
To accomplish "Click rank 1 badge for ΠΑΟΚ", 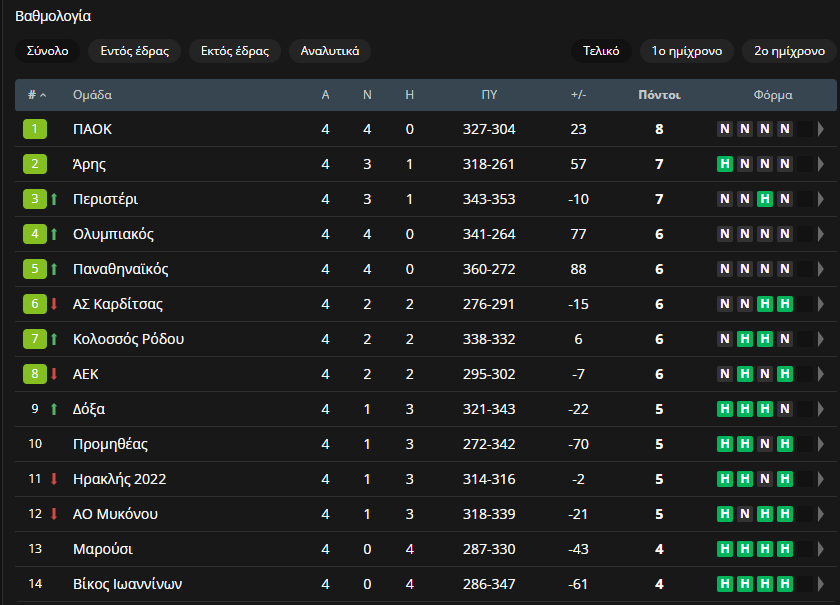I will point(35,129).
